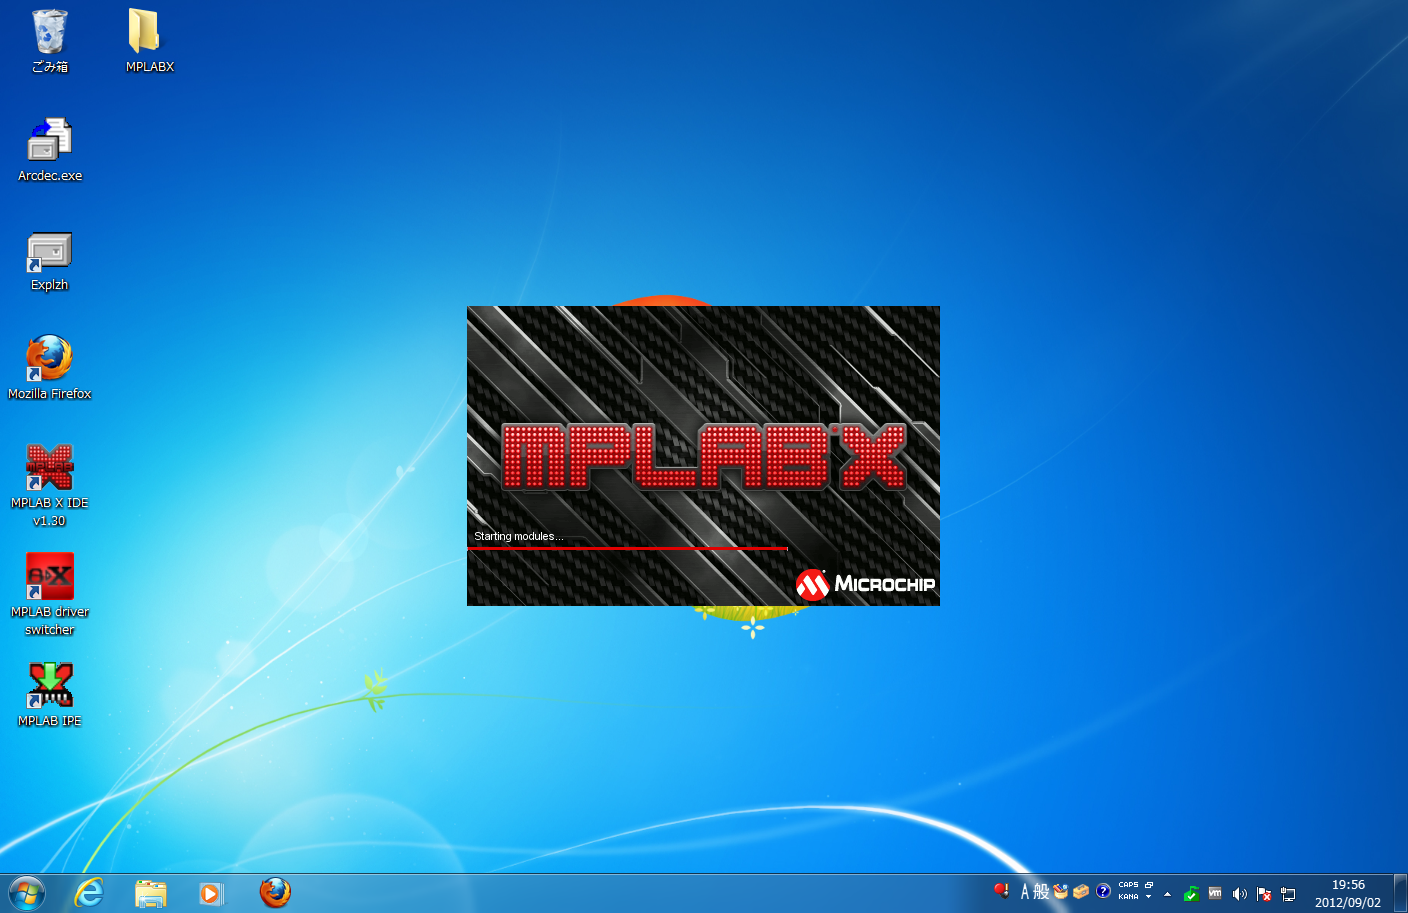Click the Microchip logo on the splash
The width and height of the screenshot is (1408, 913).
click(865, 584)
